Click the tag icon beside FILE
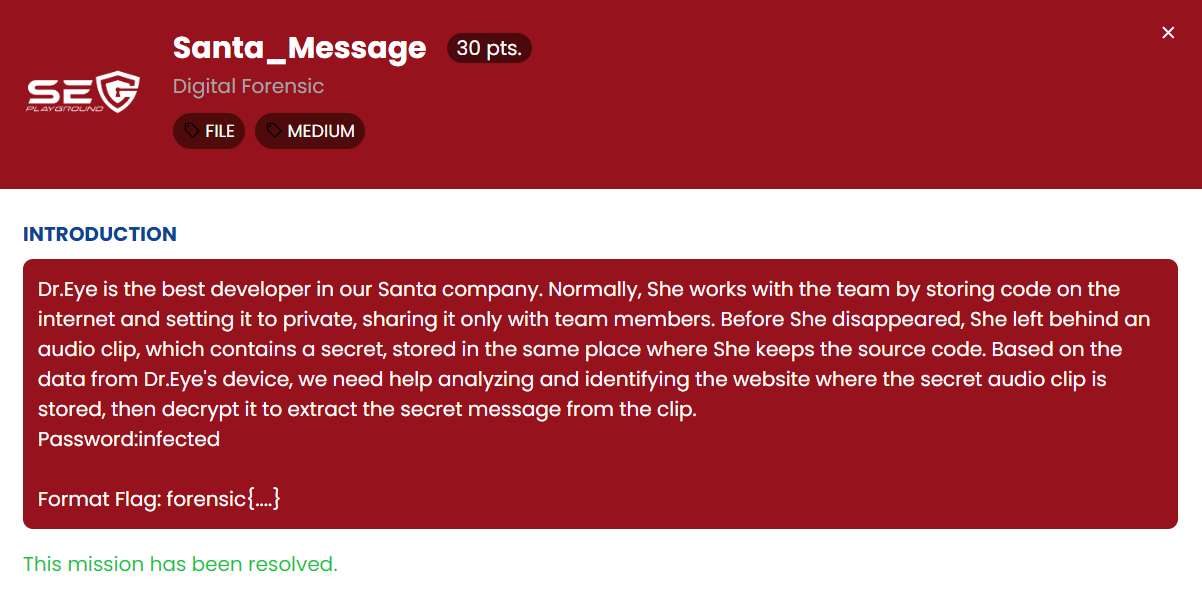 [x=191, y=131]
